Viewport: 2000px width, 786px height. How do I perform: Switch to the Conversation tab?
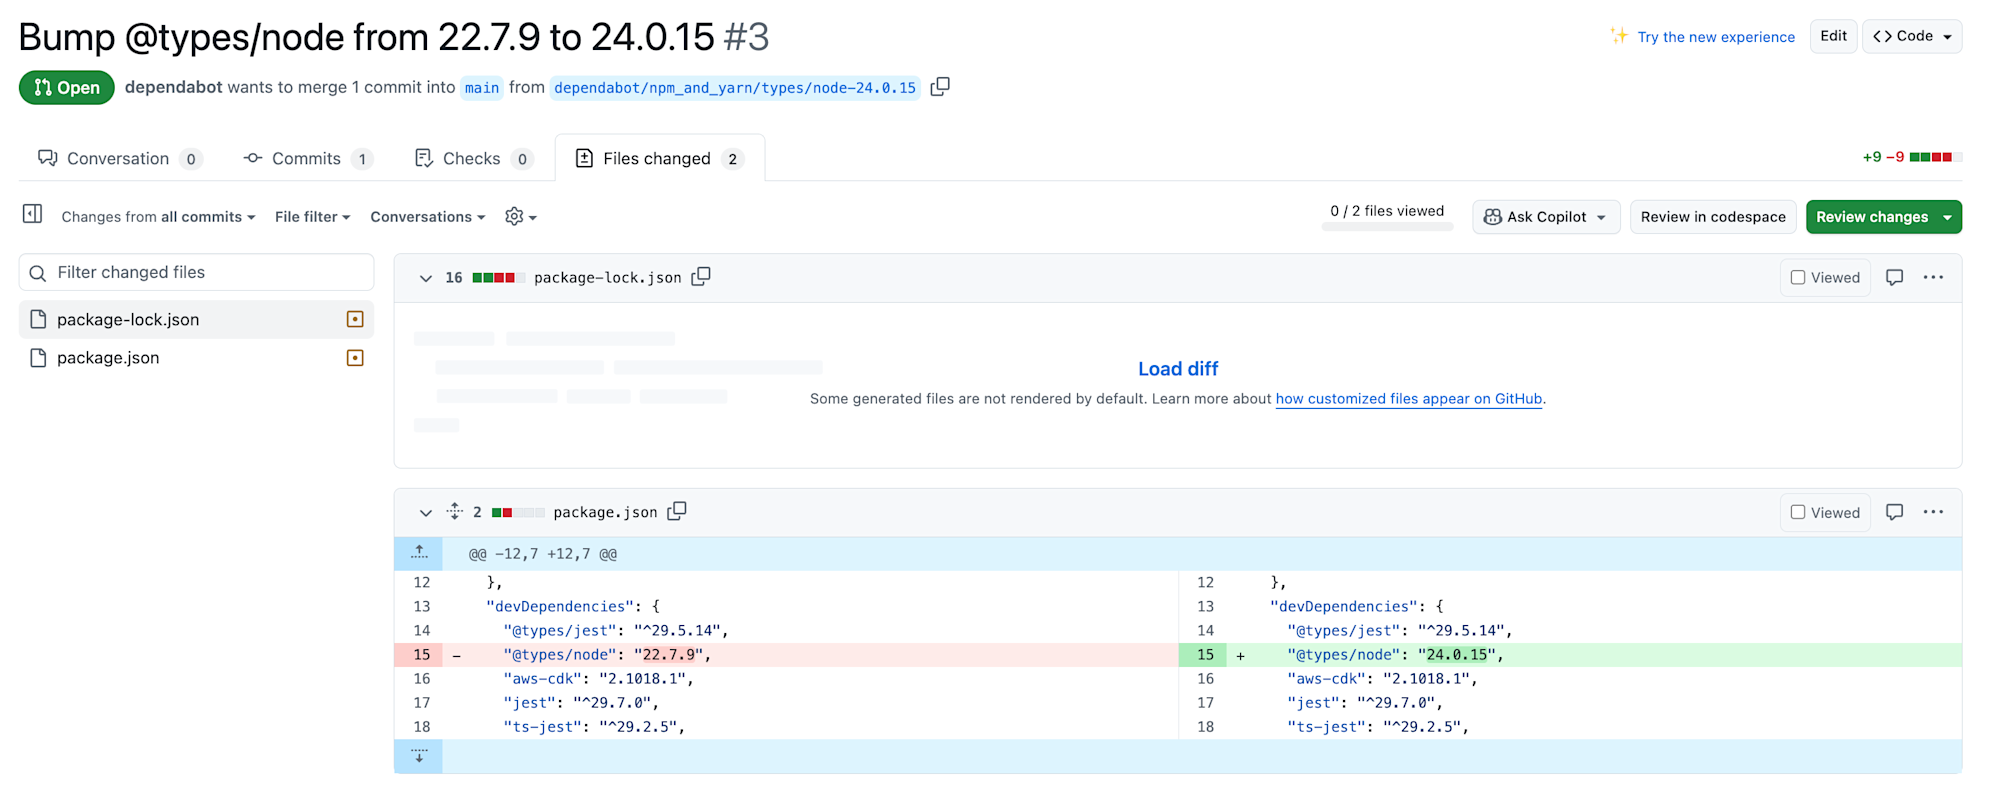tap(120, 158)
